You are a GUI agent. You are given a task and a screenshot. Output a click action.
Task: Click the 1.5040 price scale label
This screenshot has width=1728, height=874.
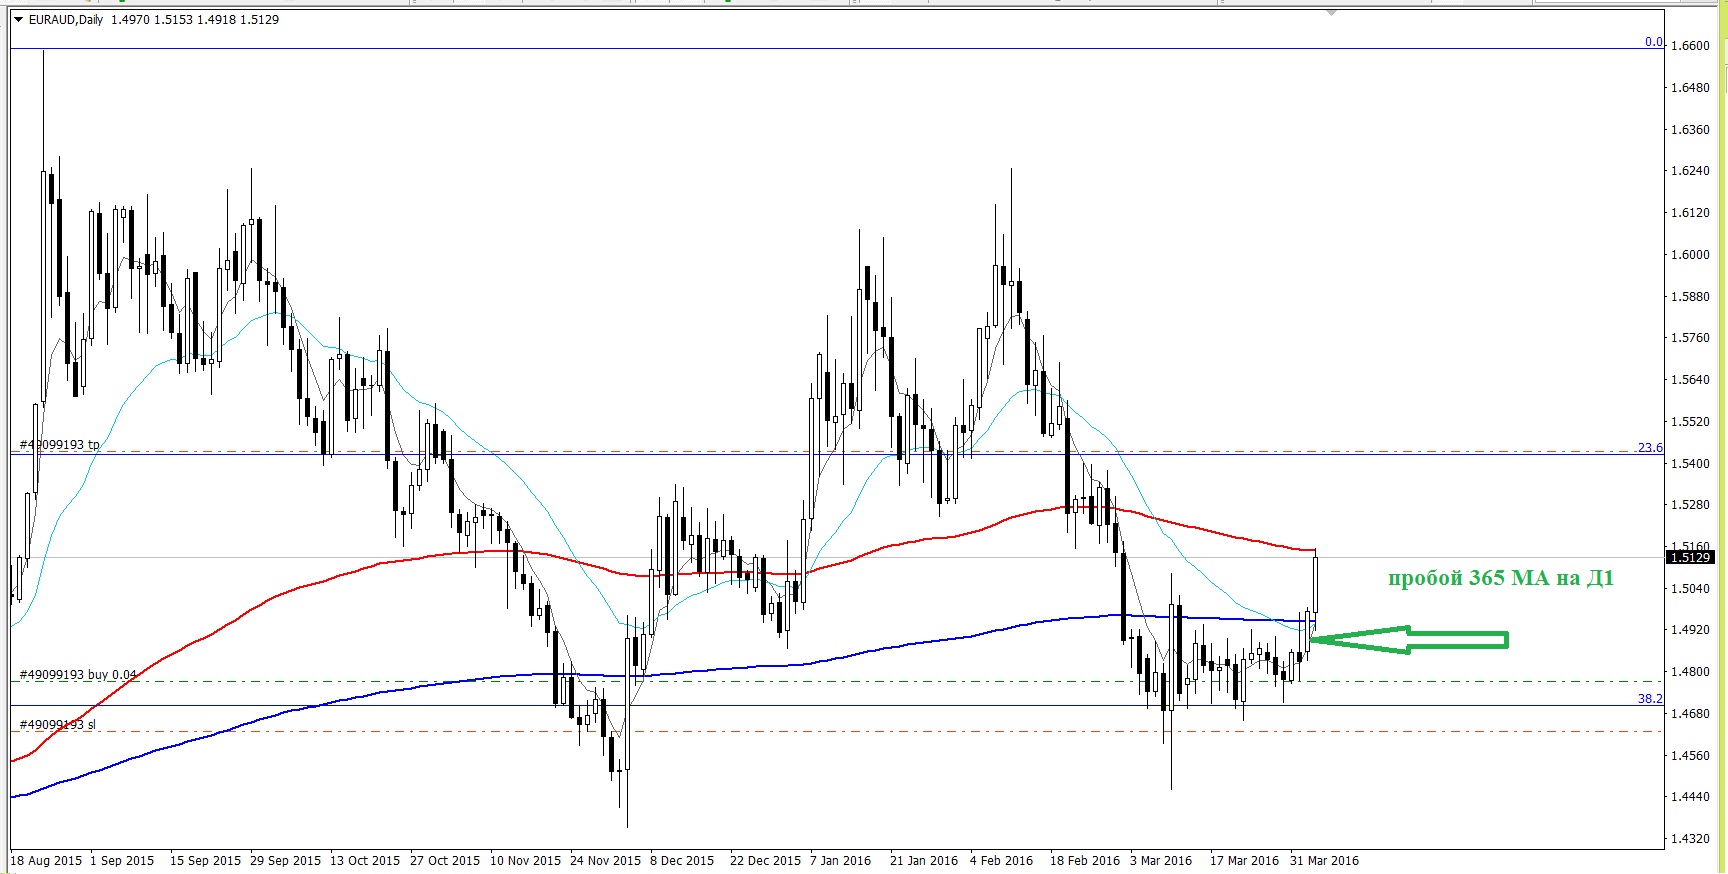coord(1690,588)
